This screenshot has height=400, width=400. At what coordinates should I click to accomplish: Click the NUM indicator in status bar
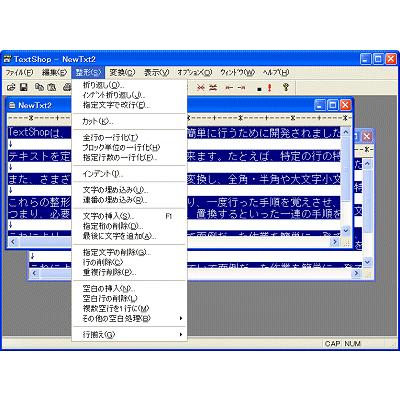pos(353,344)
